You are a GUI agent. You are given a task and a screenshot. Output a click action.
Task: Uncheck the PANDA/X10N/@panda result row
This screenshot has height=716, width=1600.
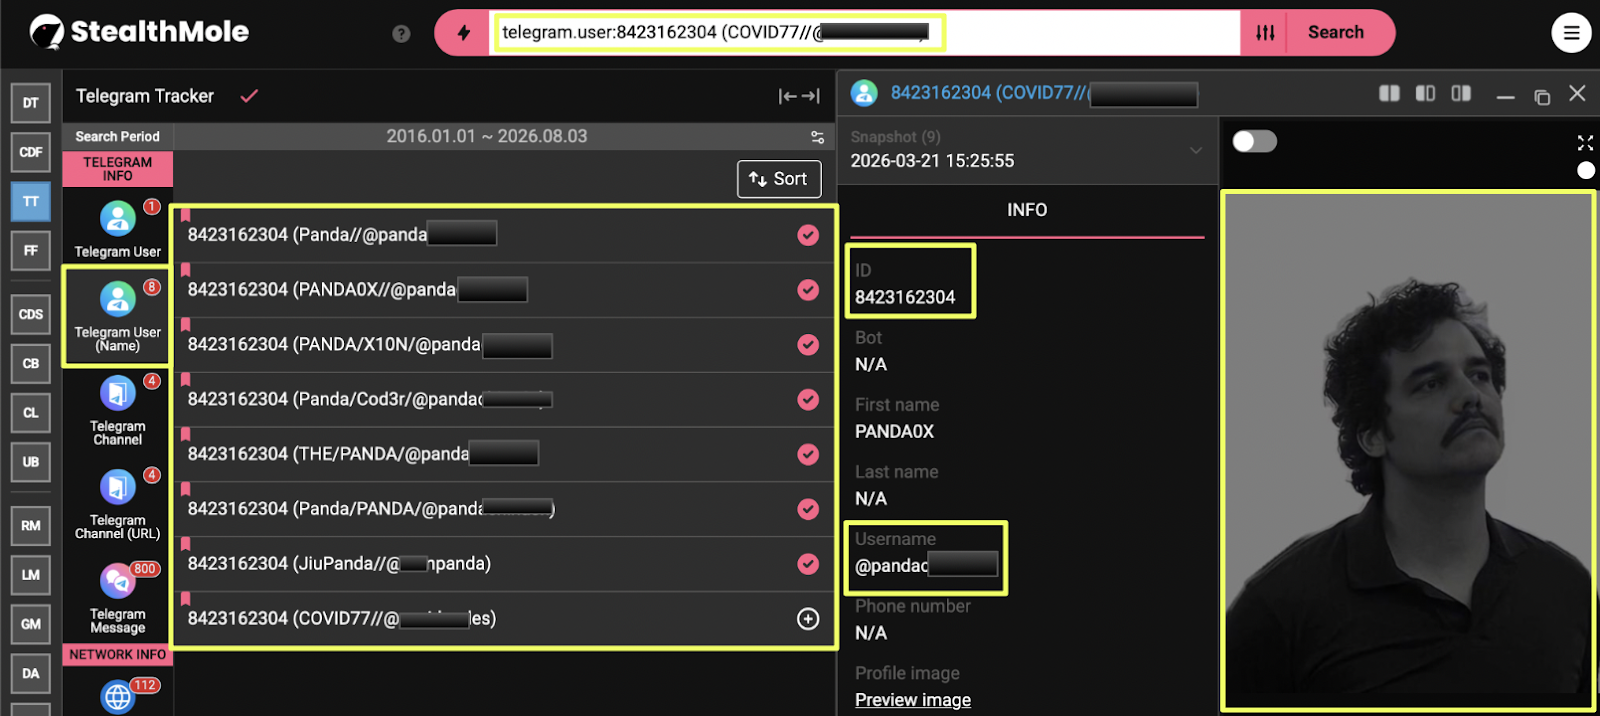808,345
